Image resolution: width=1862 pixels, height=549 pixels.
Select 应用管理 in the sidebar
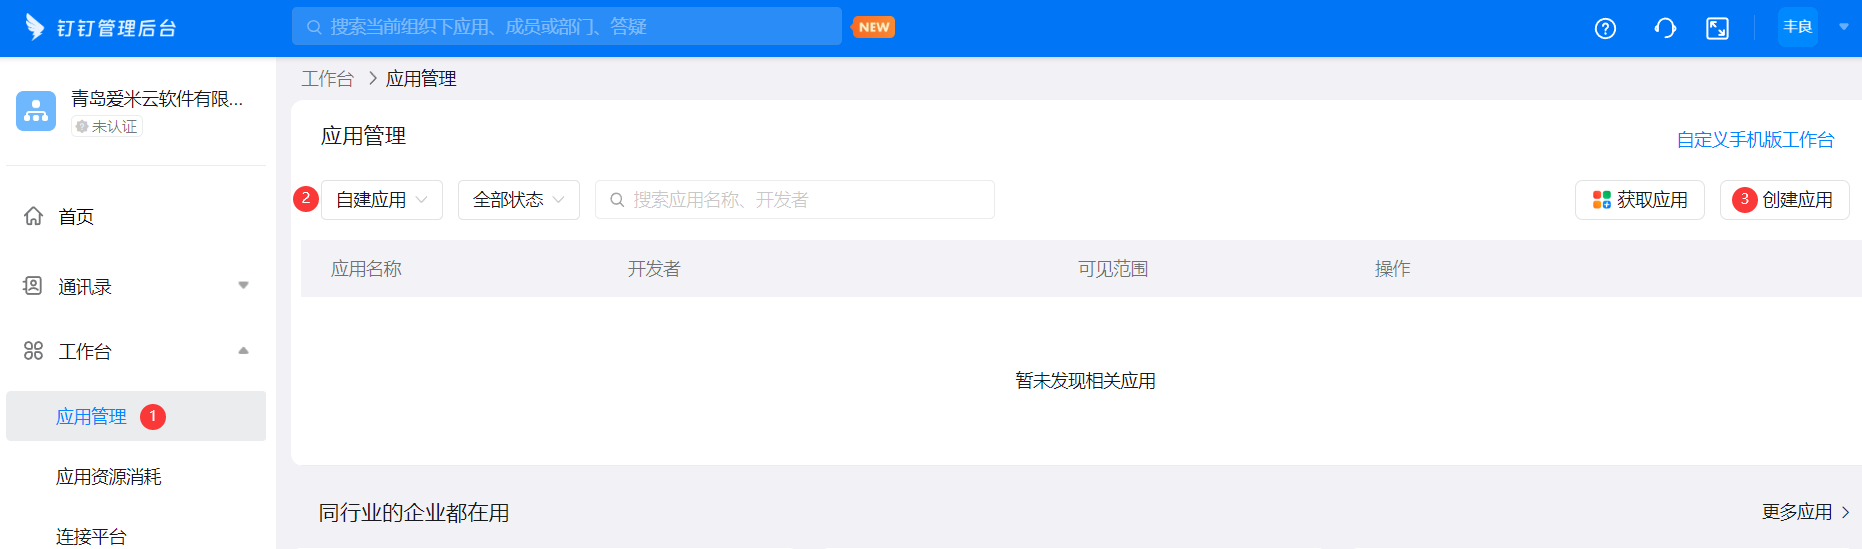pos(91,417)
